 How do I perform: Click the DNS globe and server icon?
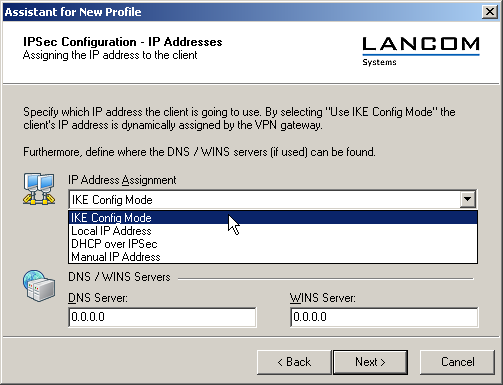pyautogui.click(x=39, y=286)
